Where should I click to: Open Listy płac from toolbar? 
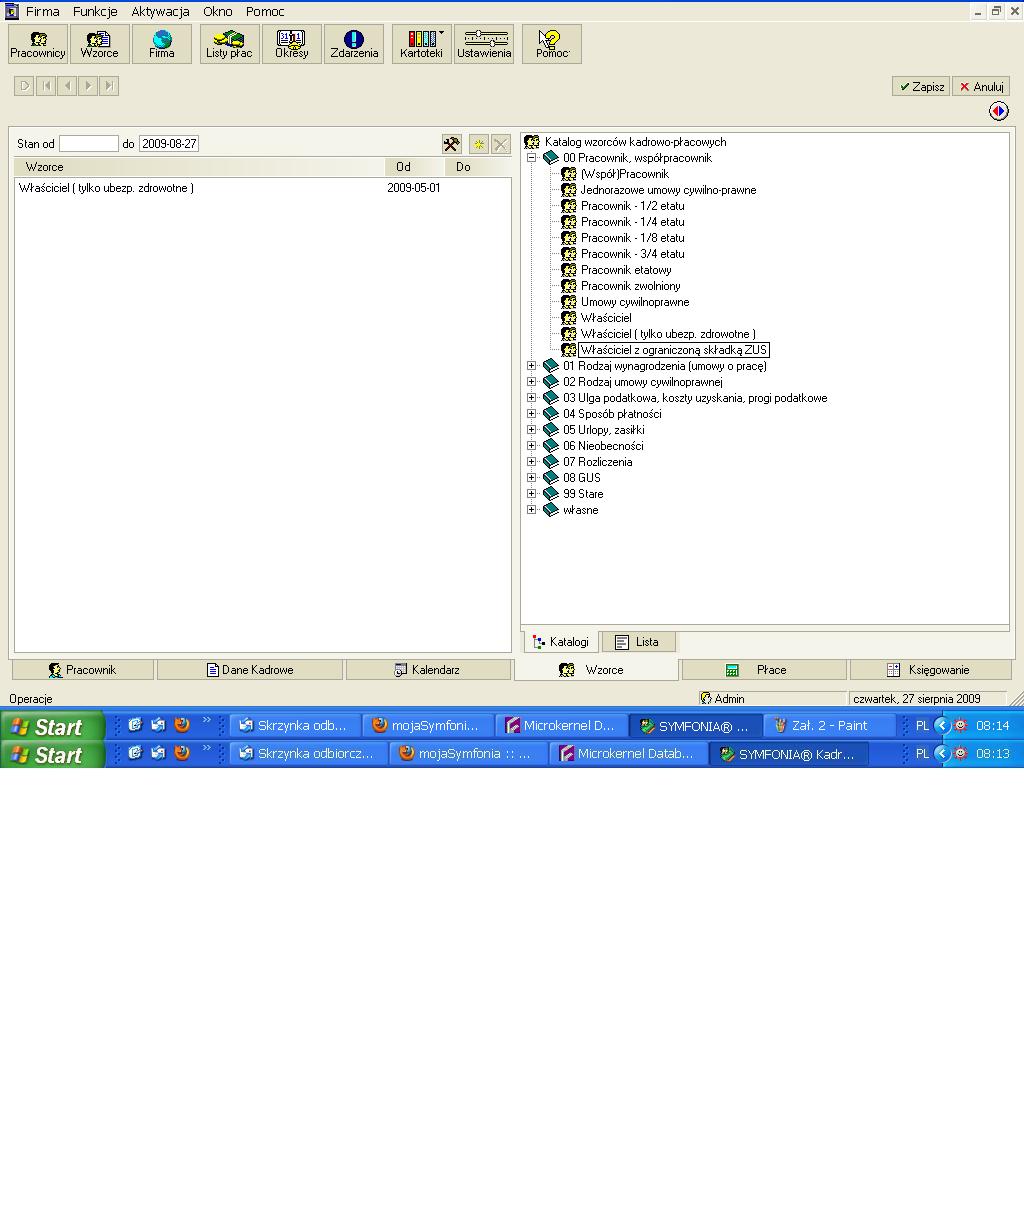click(x=229, y=44)
